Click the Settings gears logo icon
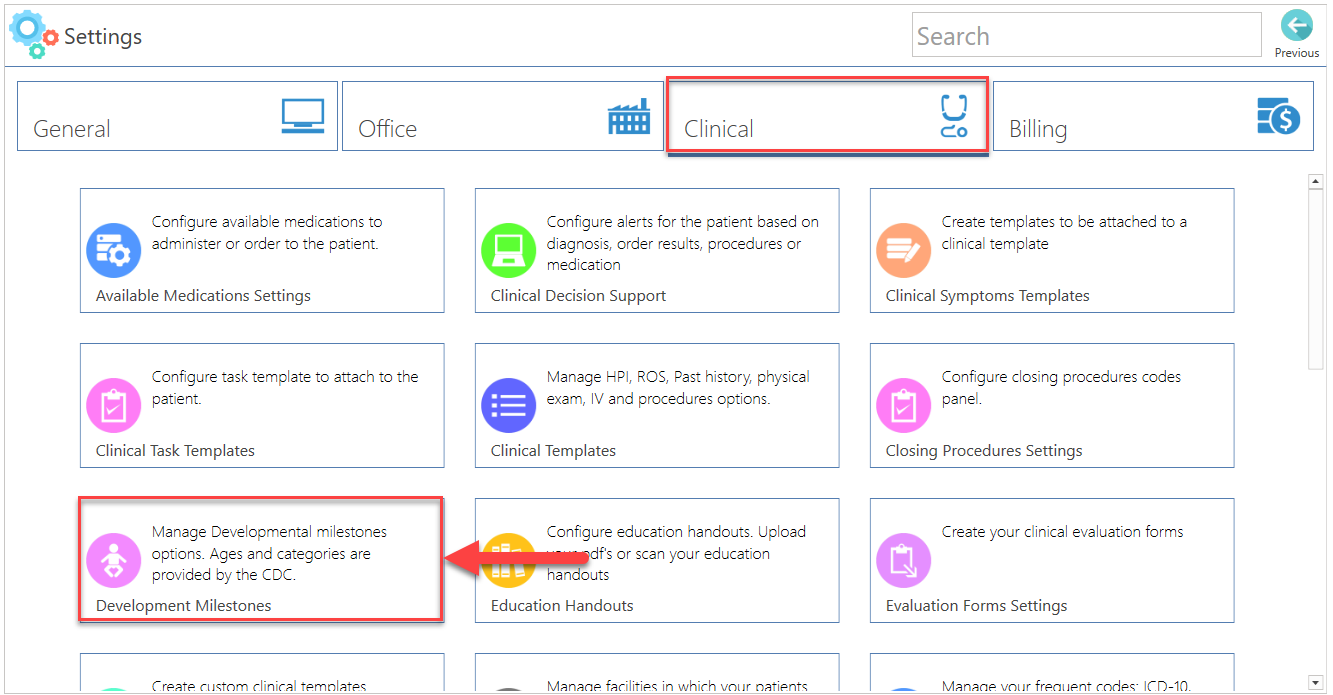Image resolution: width=1333 pixels, height=695 pixels. click(34, 35)
